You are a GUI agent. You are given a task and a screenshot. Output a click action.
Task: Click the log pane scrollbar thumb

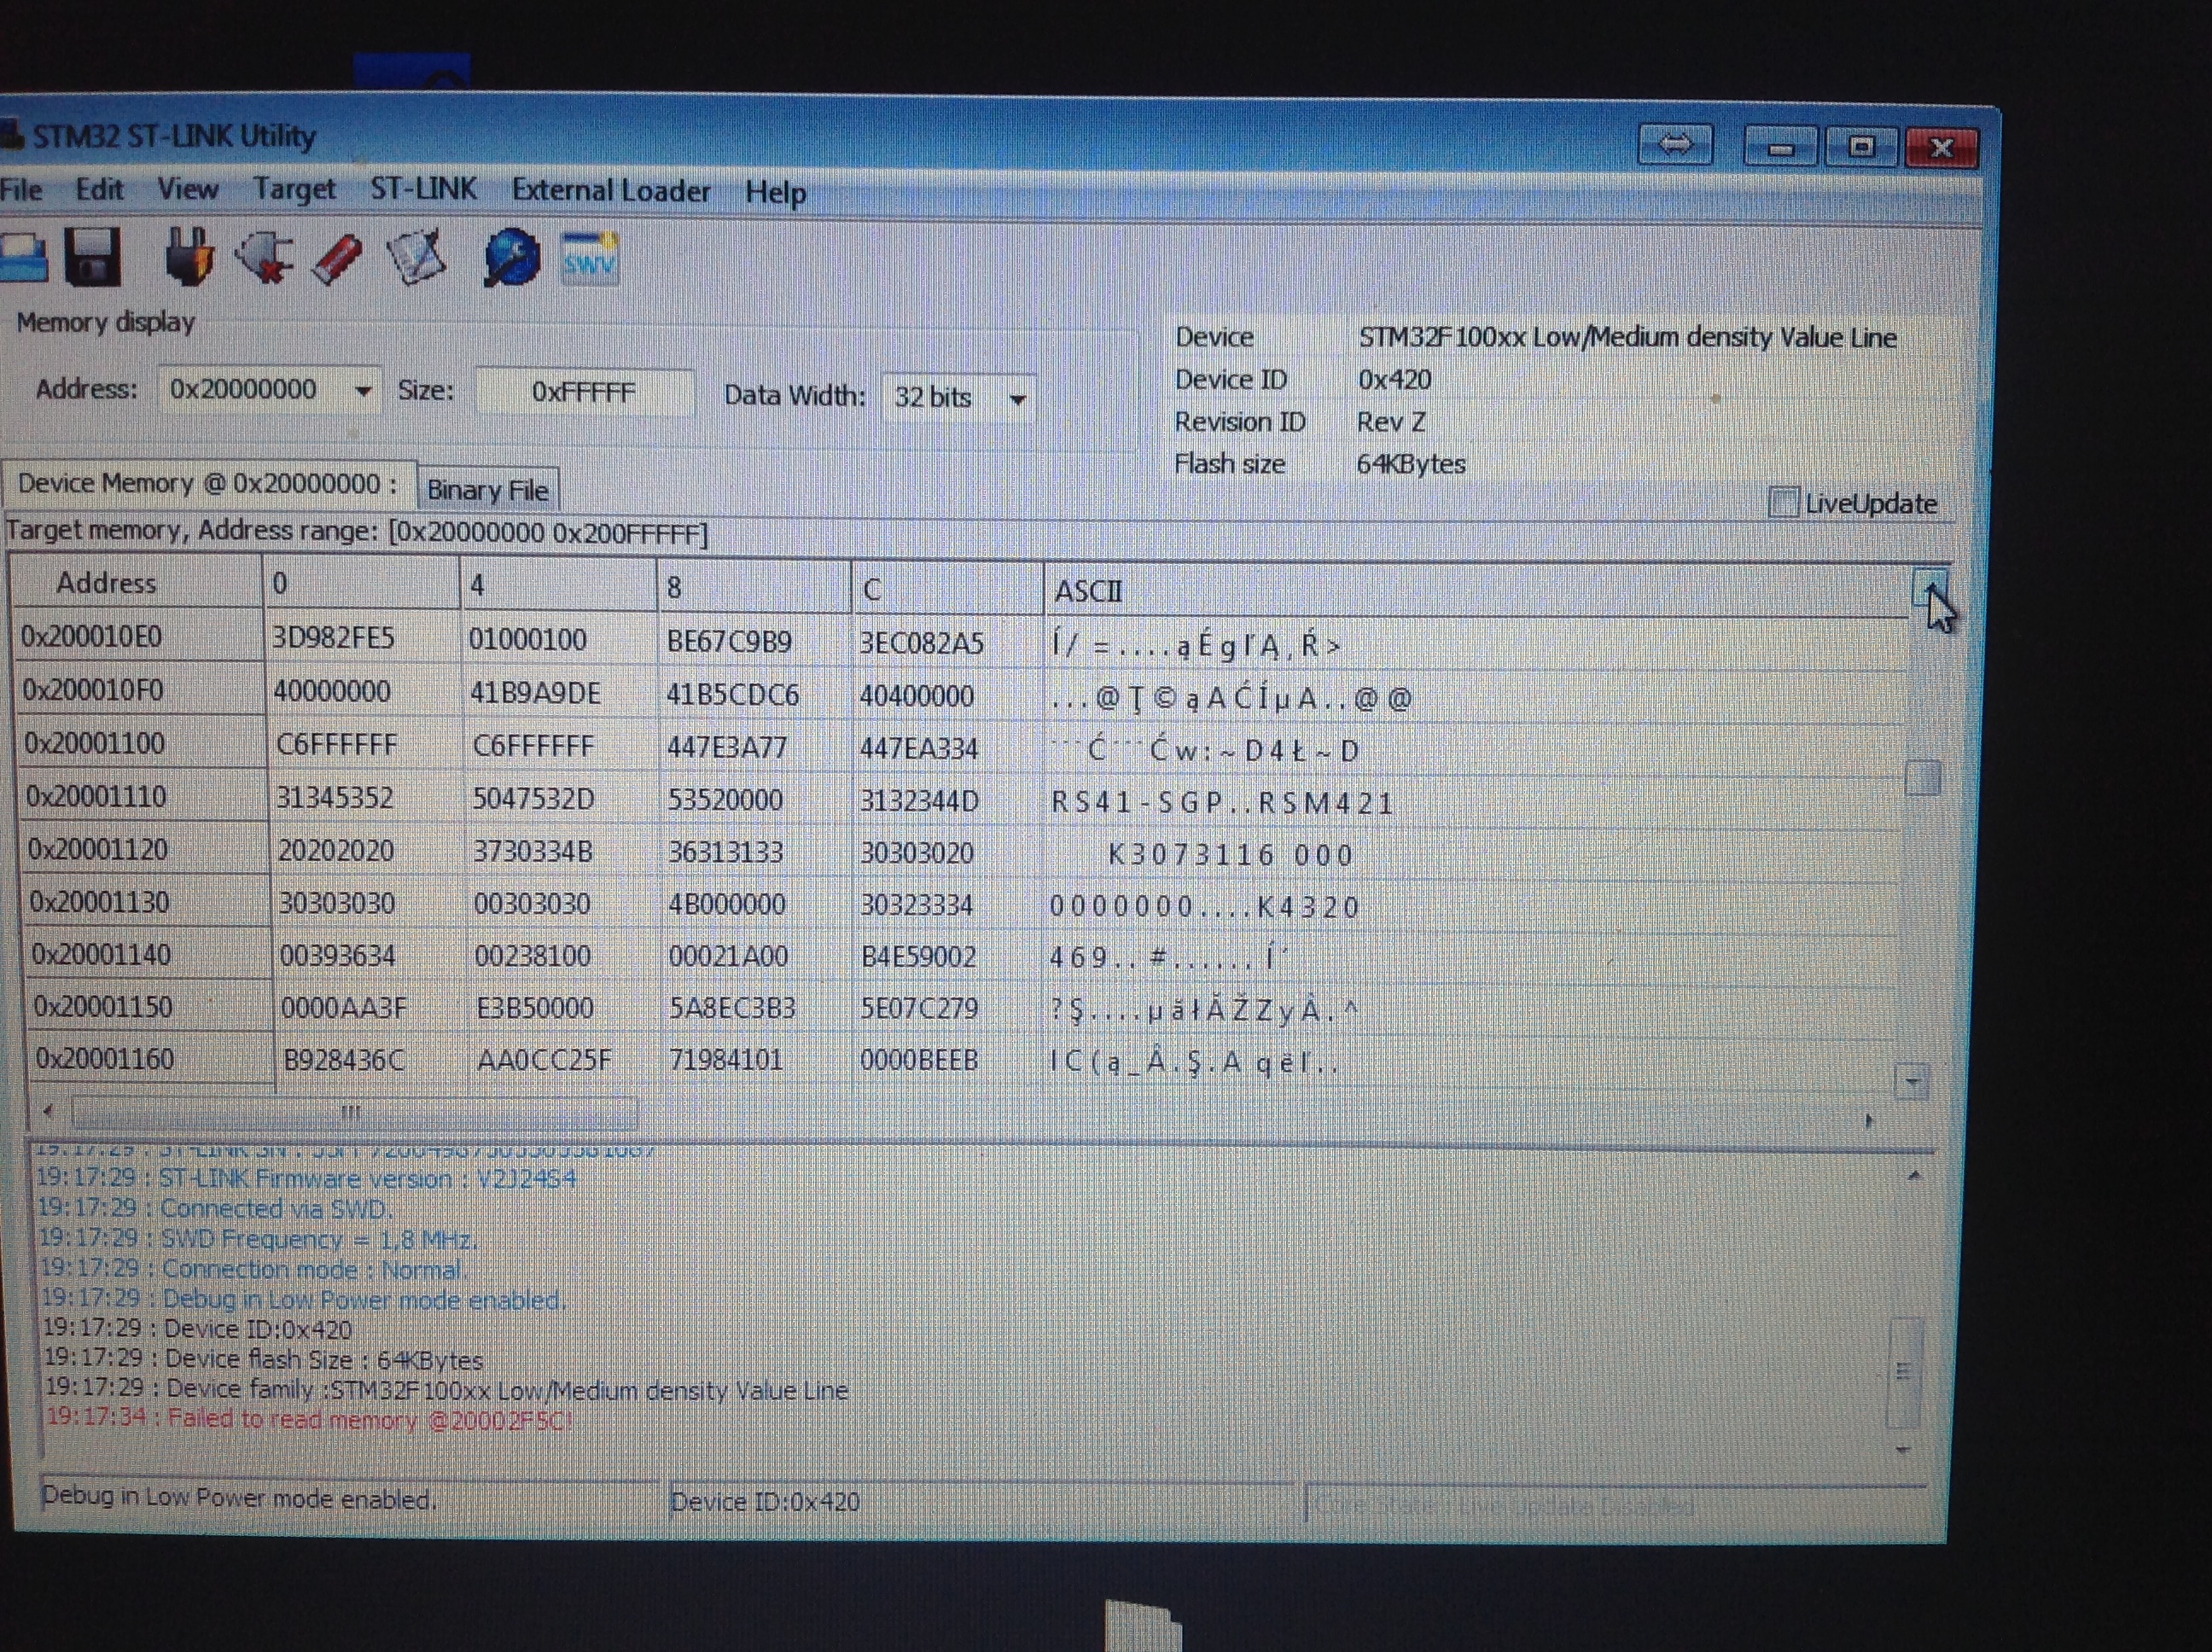[1903, 1371]
